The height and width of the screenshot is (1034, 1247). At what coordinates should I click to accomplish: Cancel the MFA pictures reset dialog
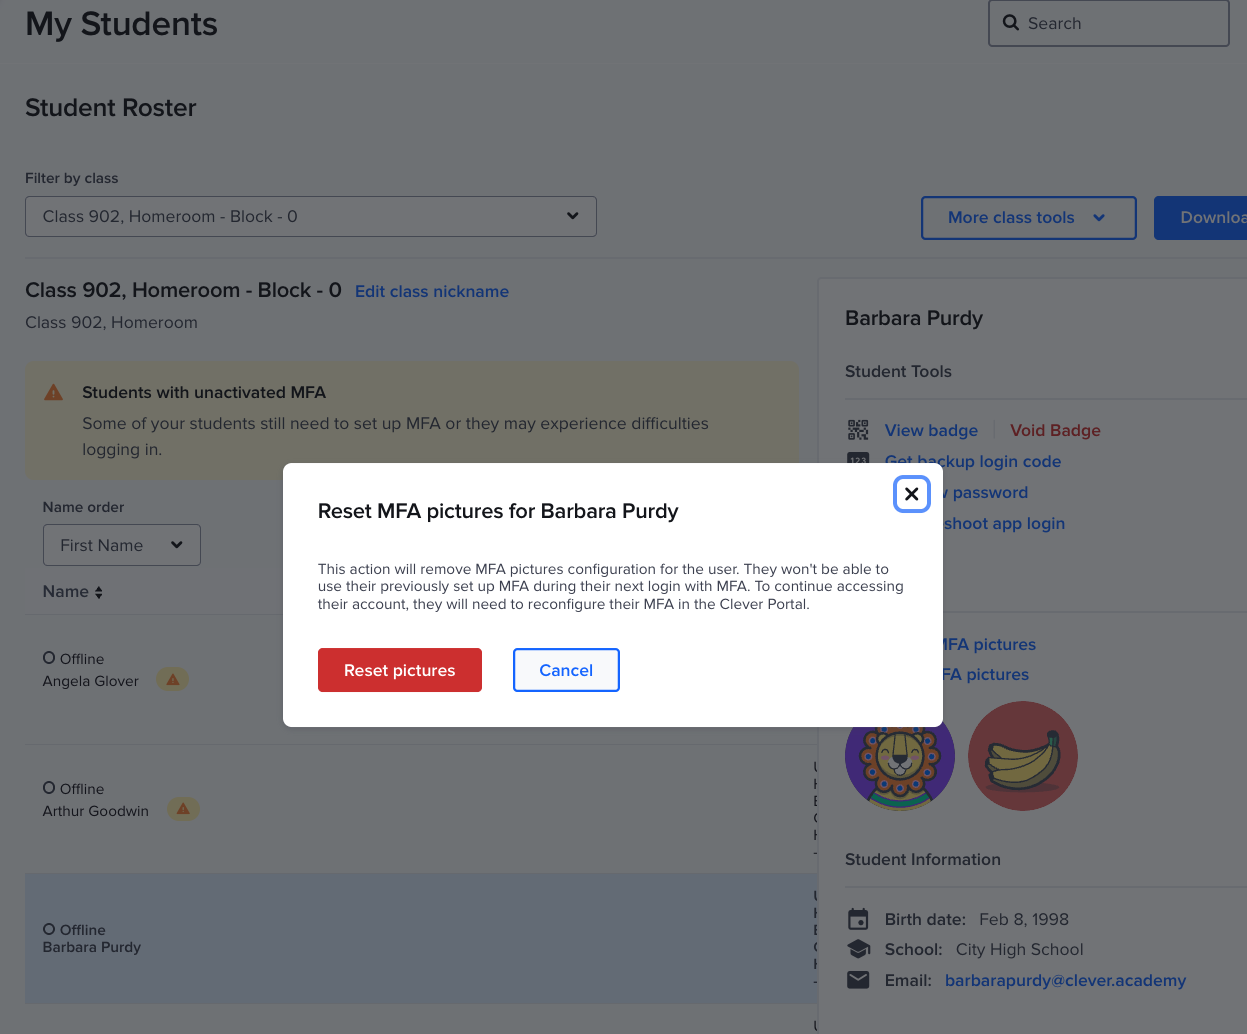tap(566, 670)
